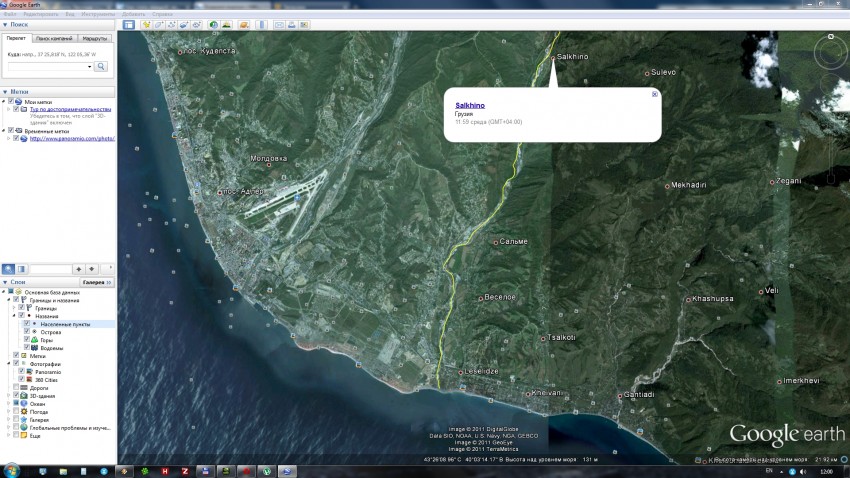Click the add placemark toolbar icon
The image size is (850, 478).
pos(146,24)
